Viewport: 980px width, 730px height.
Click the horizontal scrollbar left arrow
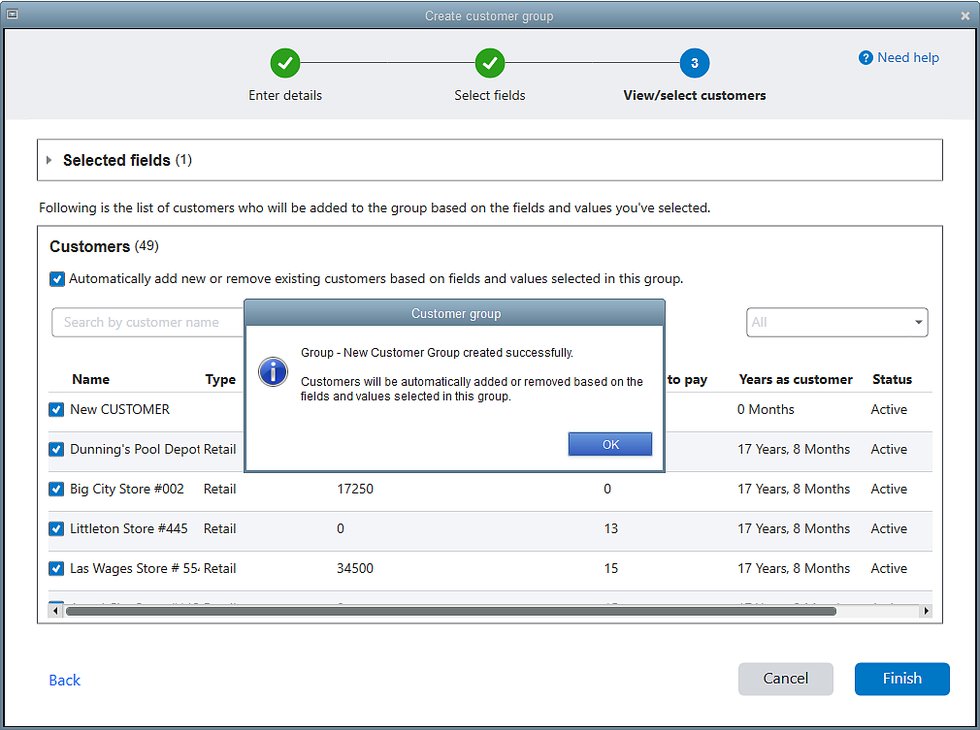[x=57, y=611]
